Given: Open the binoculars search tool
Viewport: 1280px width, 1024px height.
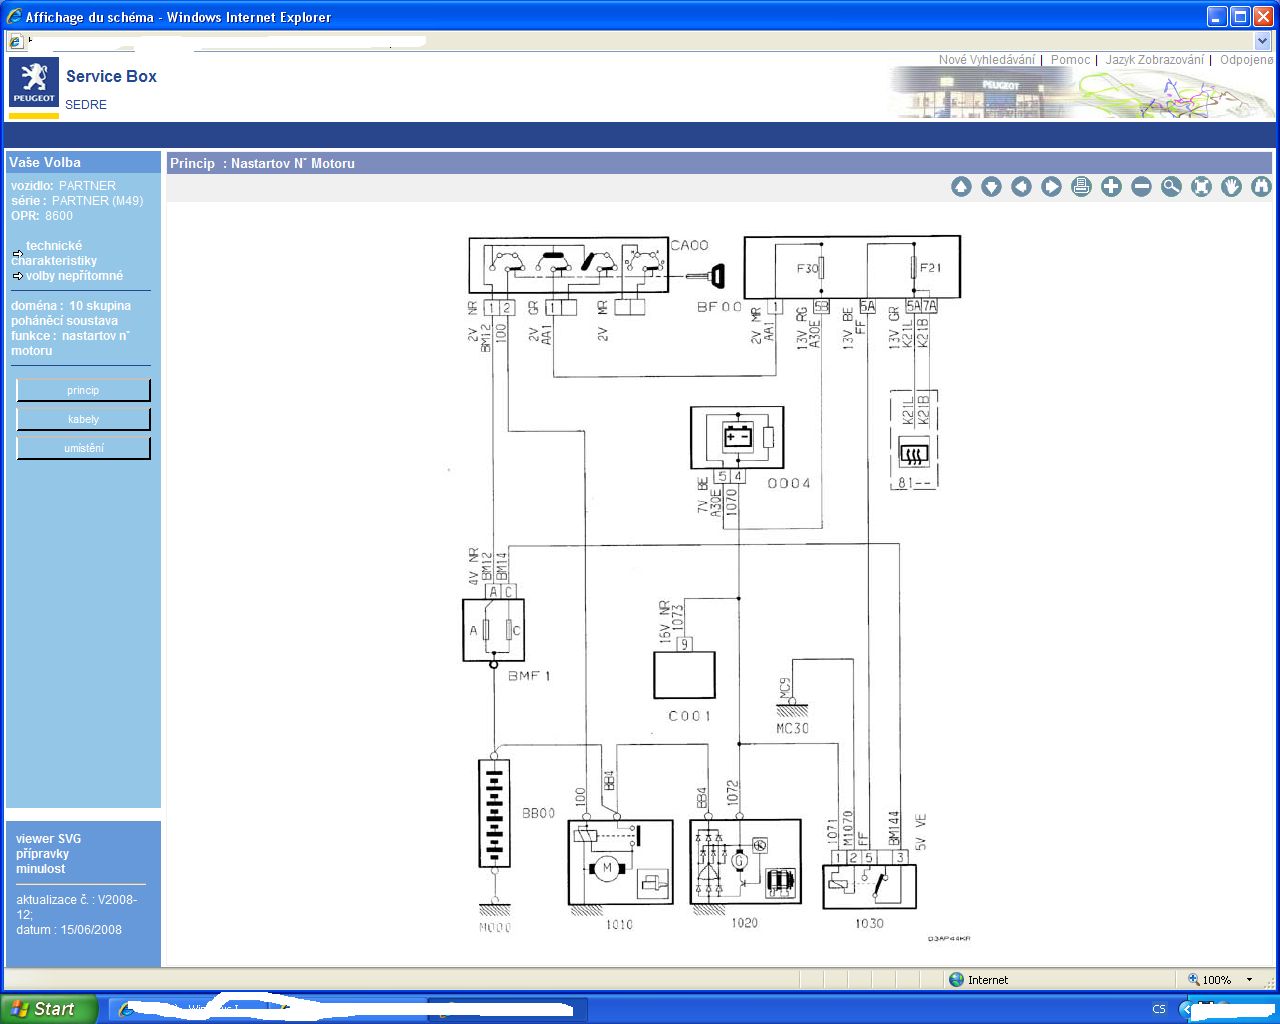Looking at the screenshot, I should pos(1261,187).
